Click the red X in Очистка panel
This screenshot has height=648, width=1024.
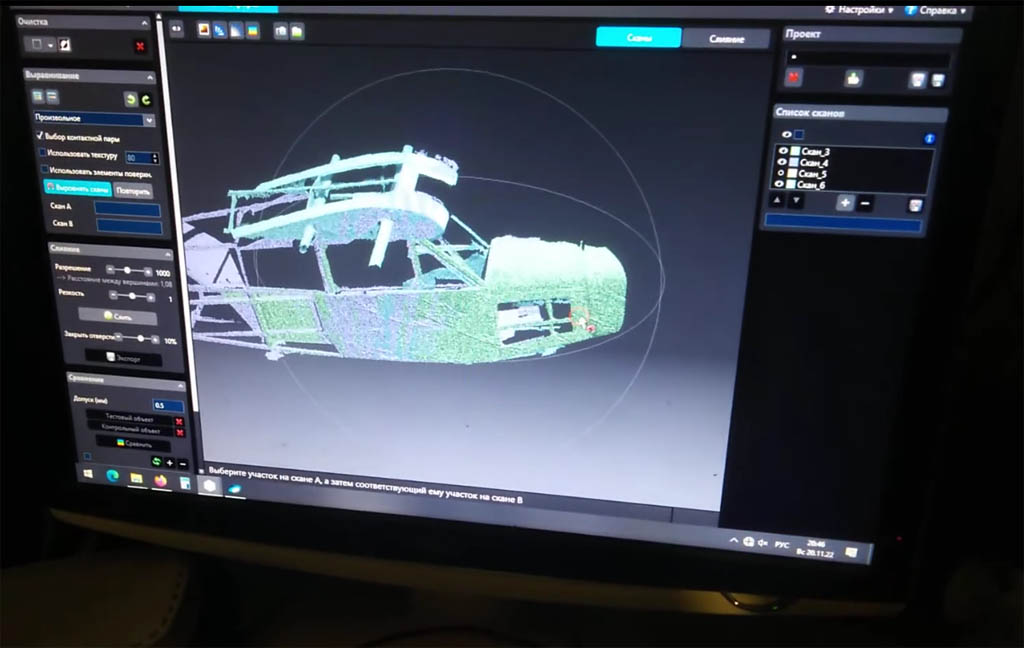pyautogui.click(x=140, y=46)
